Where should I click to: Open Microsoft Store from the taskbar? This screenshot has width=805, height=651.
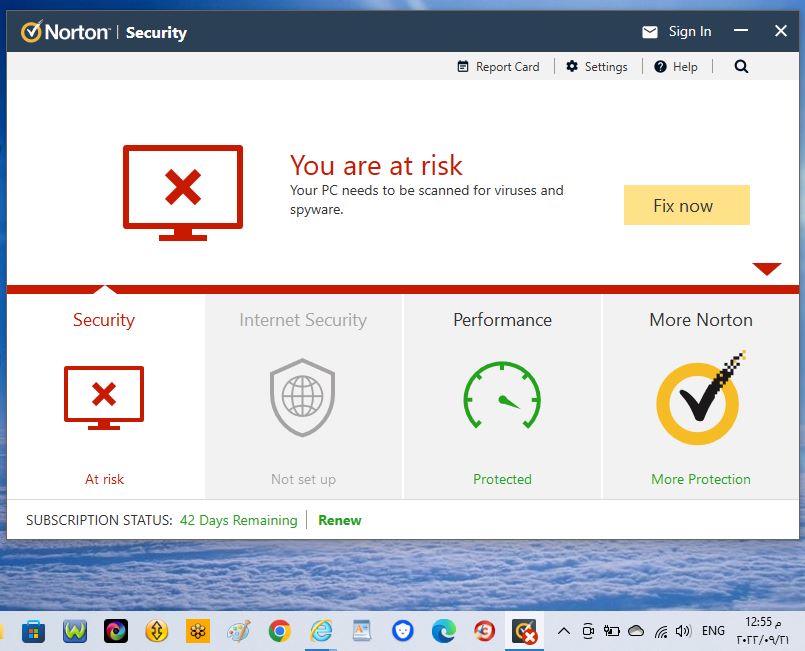tap(33, 631)
